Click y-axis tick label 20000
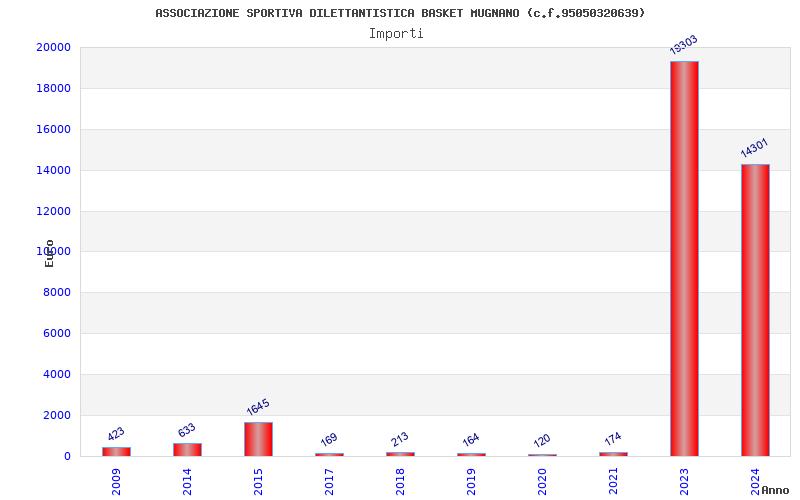 (54, 47)
